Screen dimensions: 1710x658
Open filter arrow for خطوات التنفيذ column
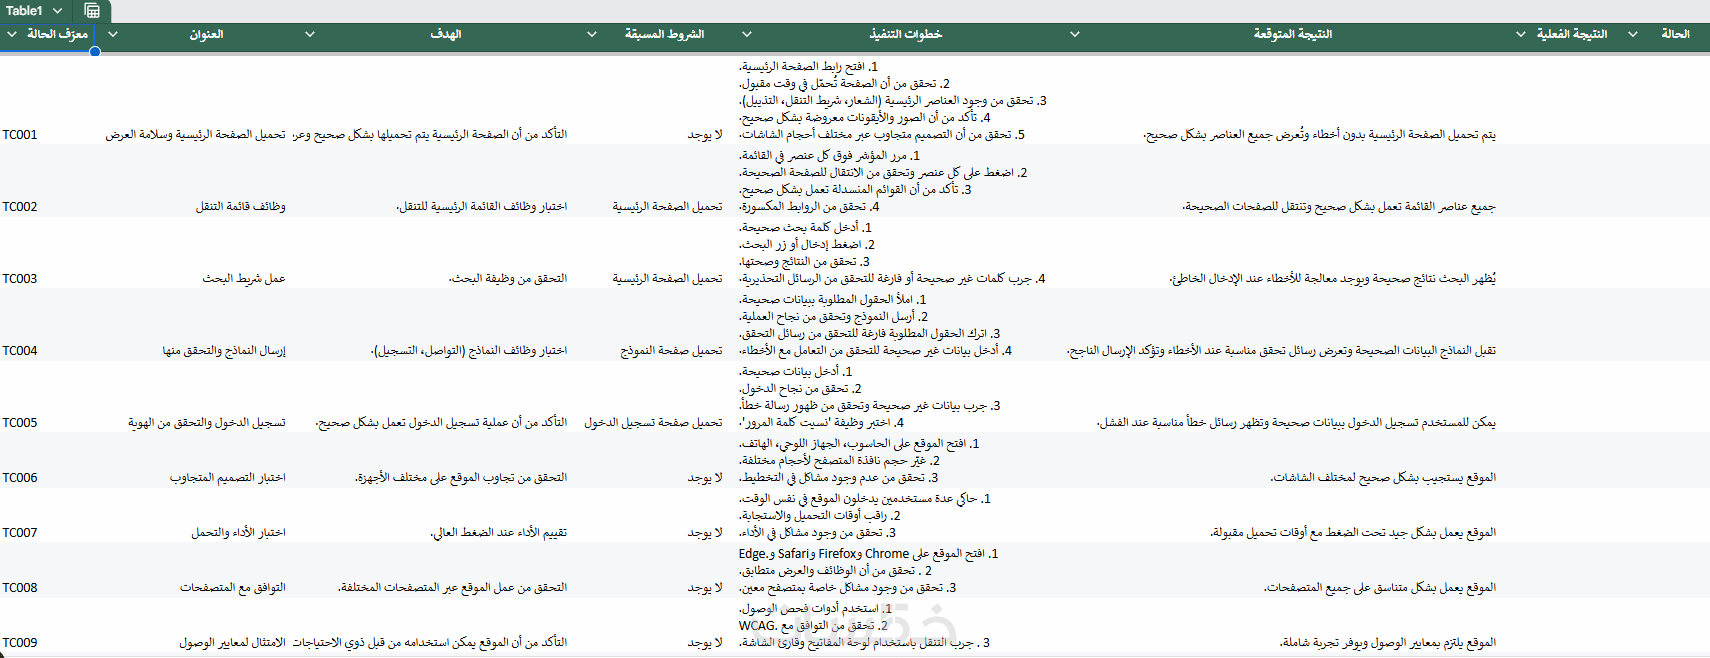(x=747, y=34)
